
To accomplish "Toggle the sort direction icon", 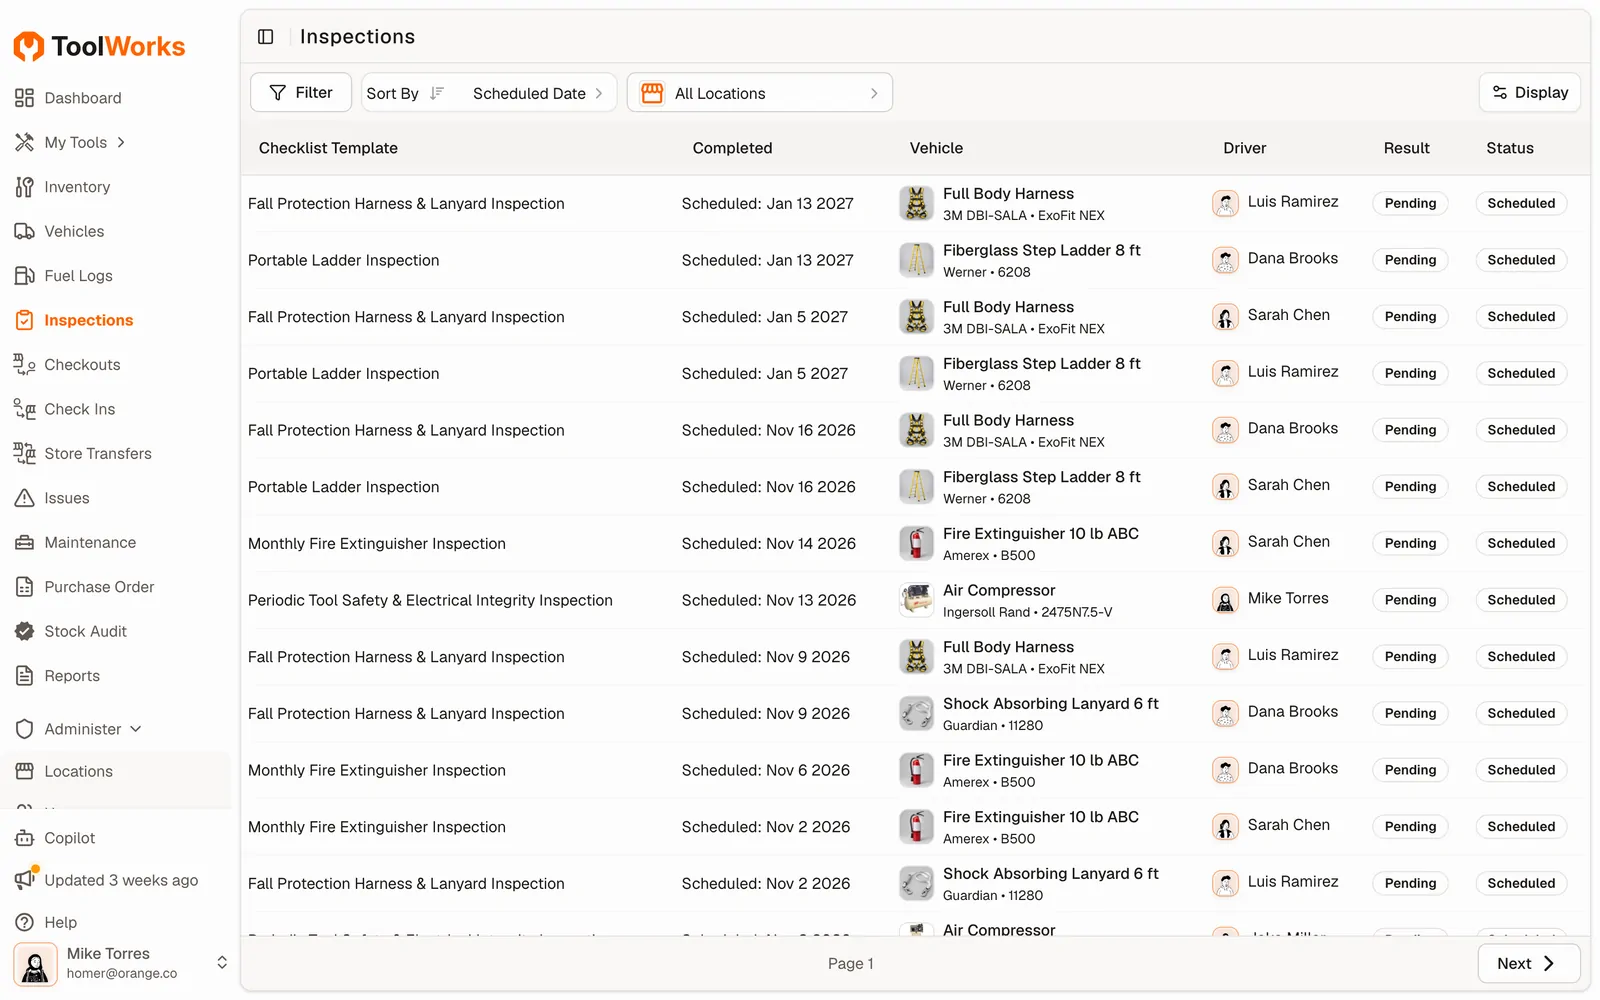I will [437, 93].
